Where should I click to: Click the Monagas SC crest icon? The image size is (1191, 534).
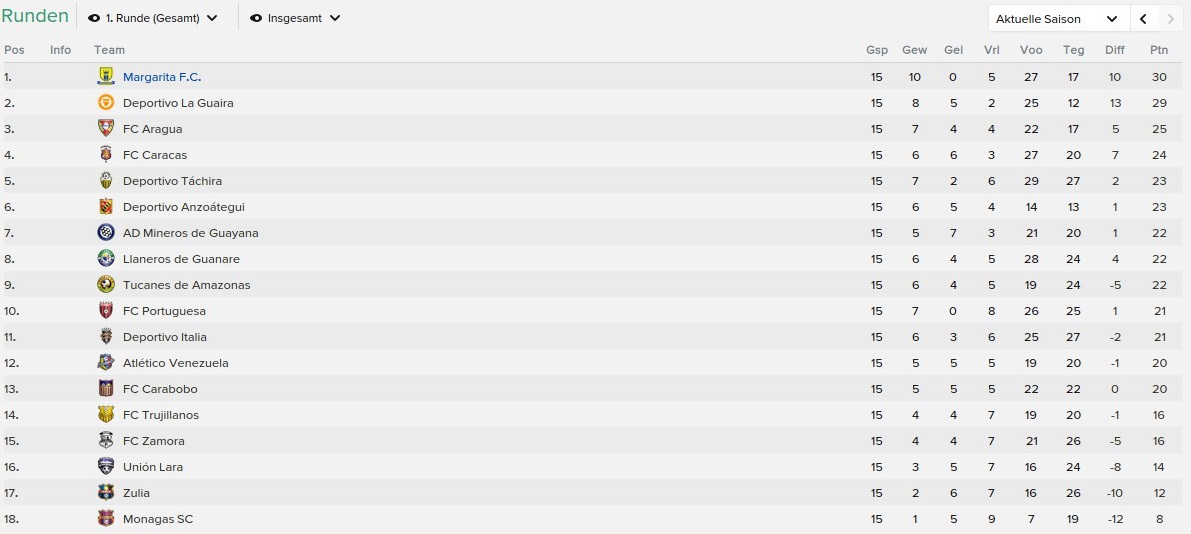click(x=106, y=519)
